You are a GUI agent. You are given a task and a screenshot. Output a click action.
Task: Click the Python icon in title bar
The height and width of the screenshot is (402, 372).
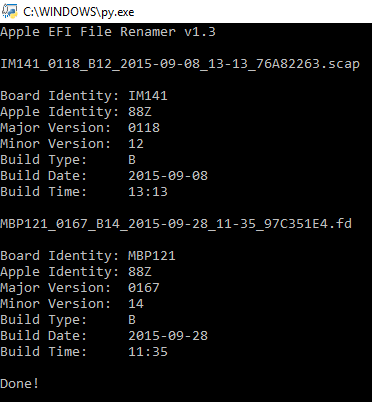(x=9, y=11)
